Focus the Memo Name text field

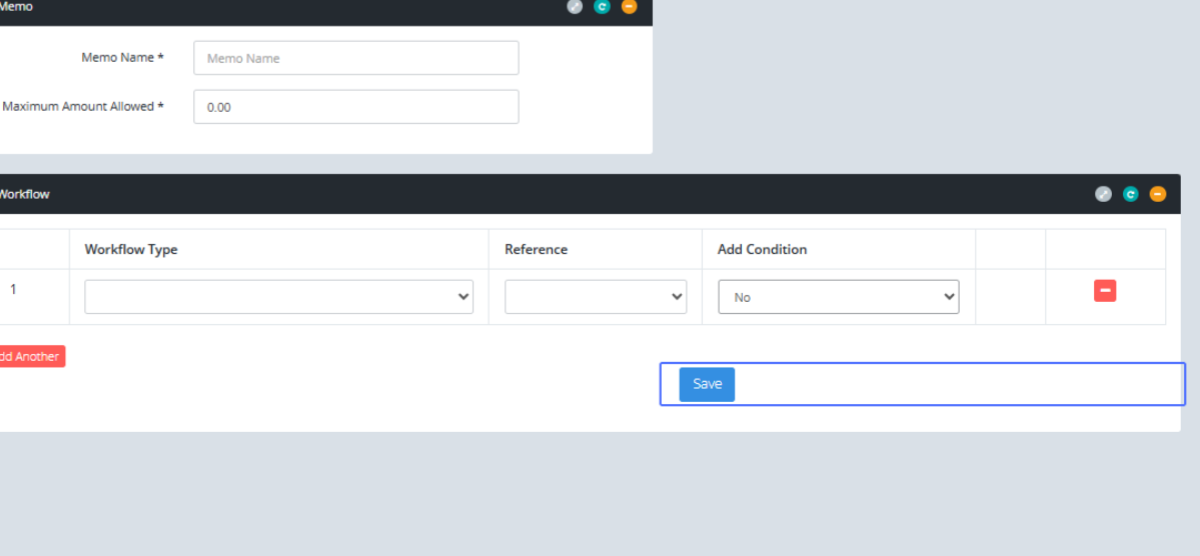coord(356,58)
